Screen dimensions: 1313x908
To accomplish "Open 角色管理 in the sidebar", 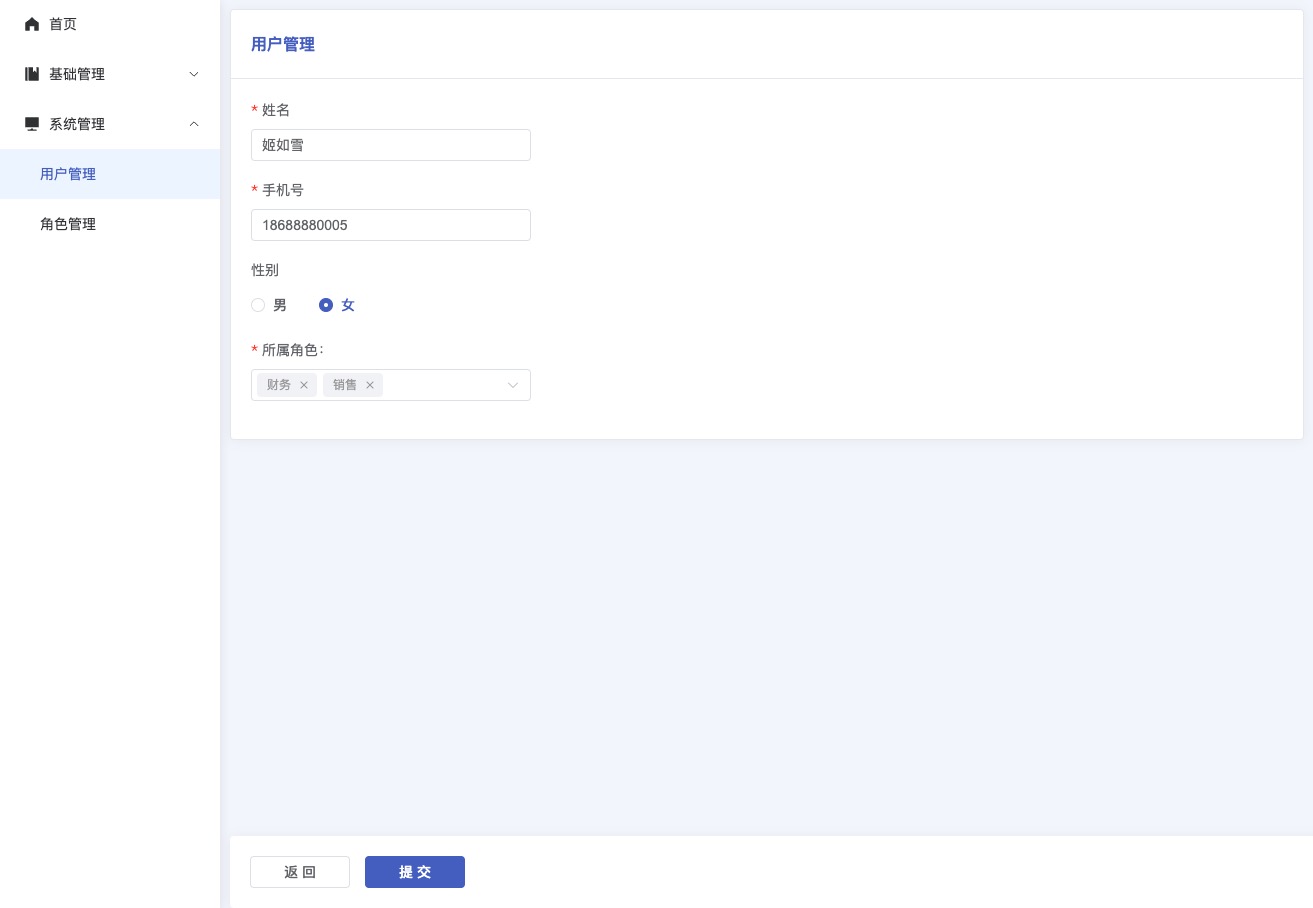I will click(68, 224).
